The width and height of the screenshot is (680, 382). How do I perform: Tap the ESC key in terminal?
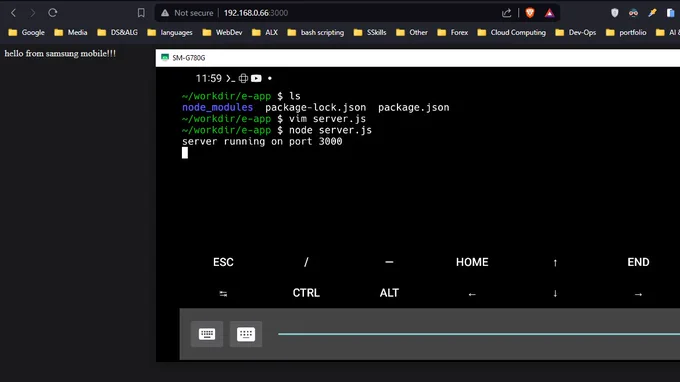point(223,262)
